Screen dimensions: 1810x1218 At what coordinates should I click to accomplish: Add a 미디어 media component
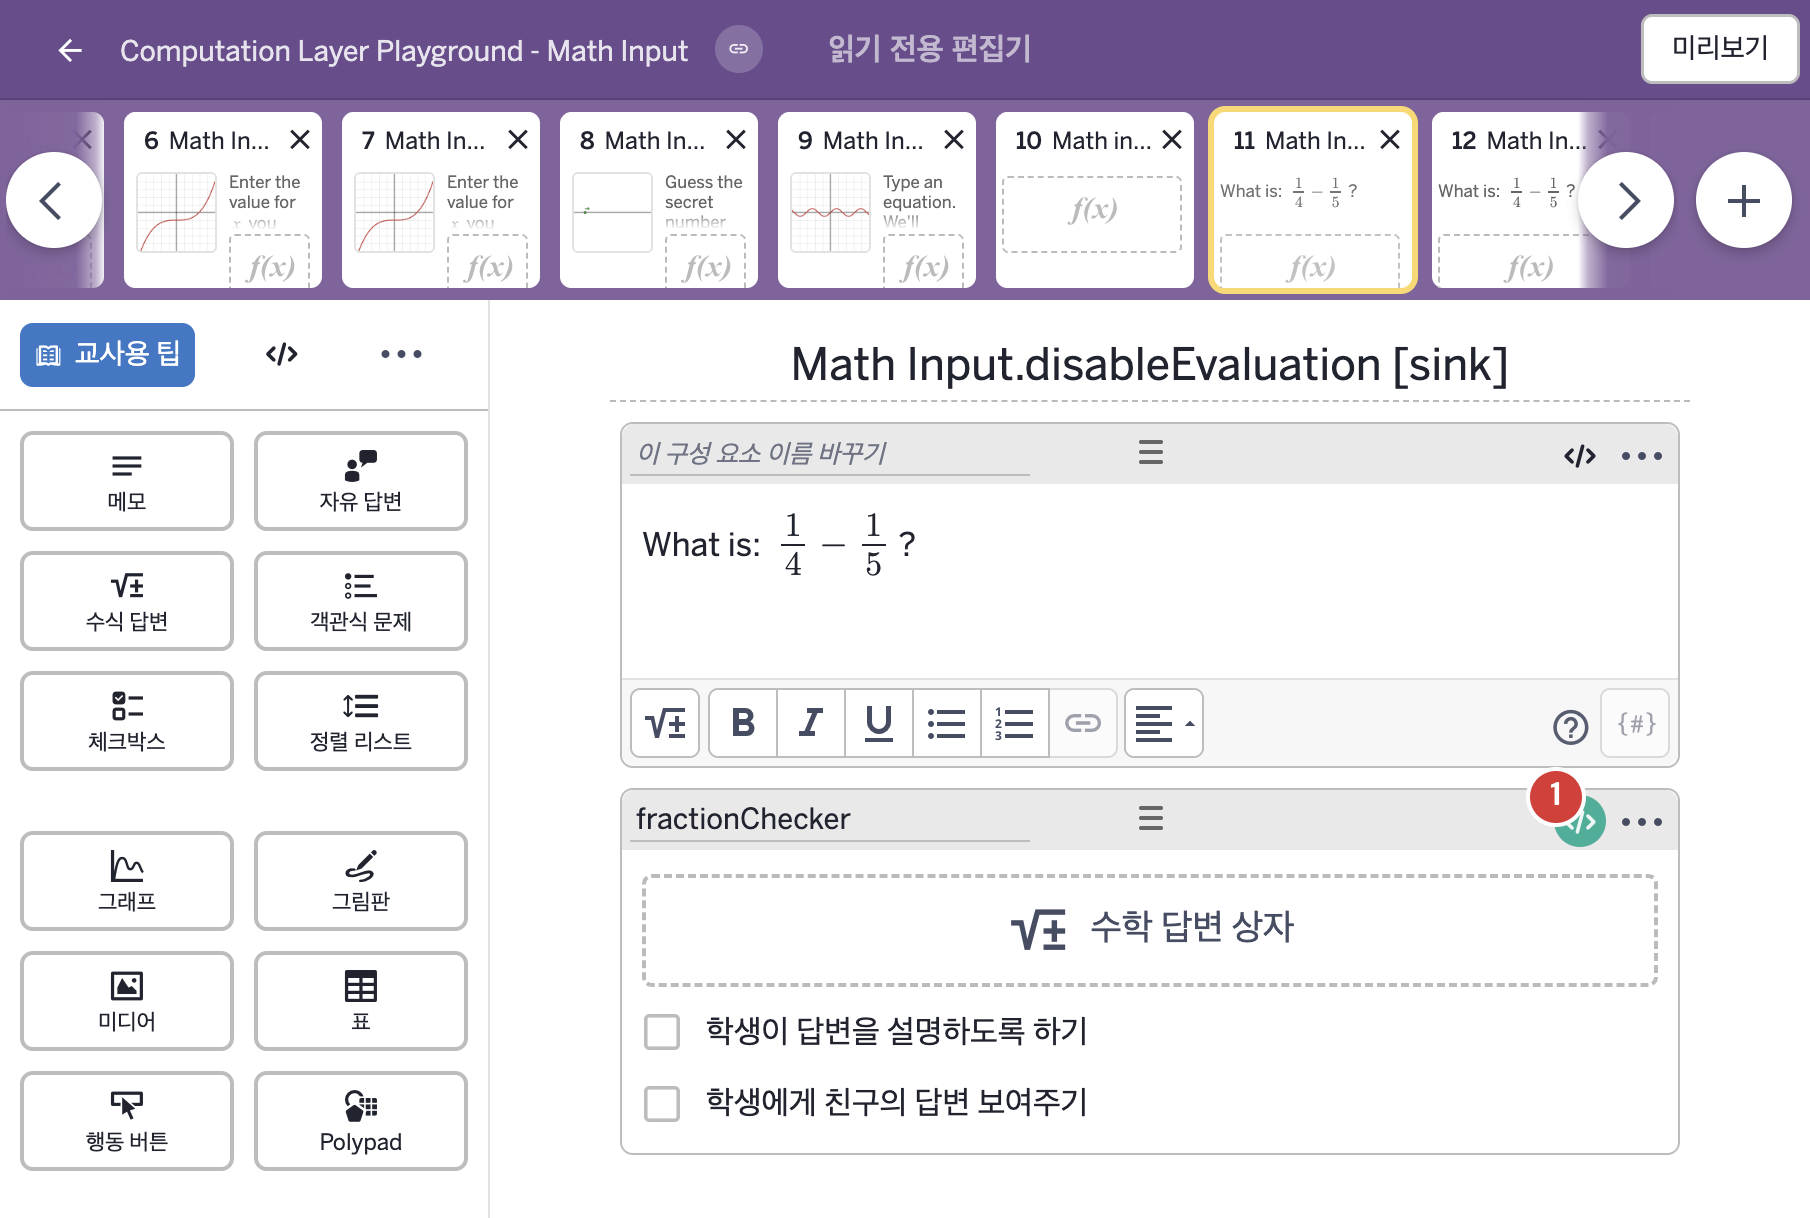pyautogui.click(x=127, y=1001)
